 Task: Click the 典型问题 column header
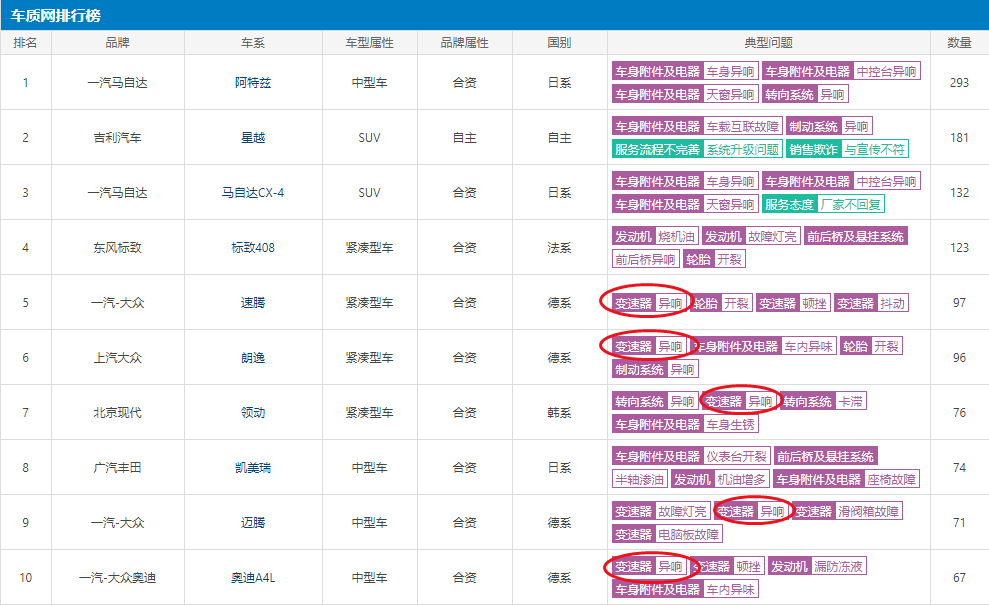click(x=768, y=43)
